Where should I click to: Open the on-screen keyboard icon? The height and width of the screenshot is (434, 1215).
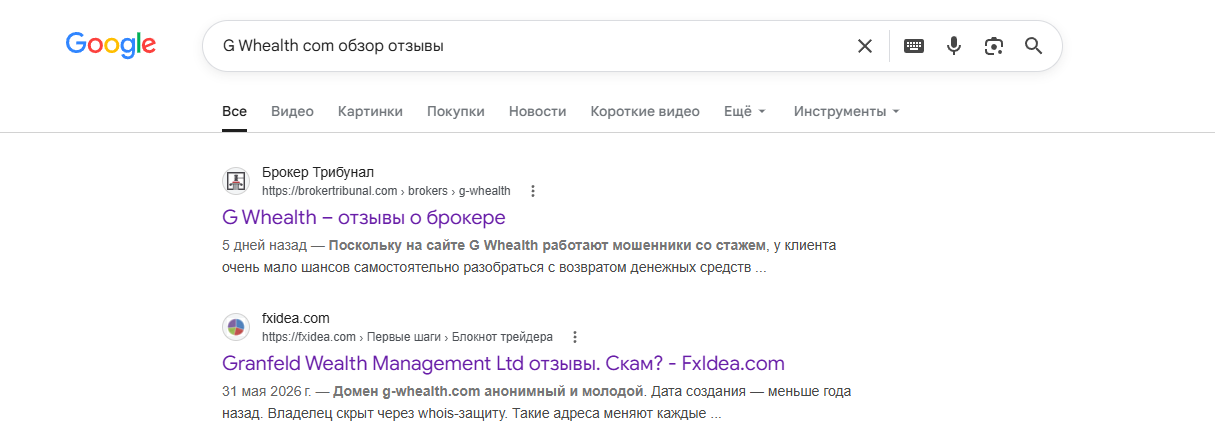click(914, 46)
